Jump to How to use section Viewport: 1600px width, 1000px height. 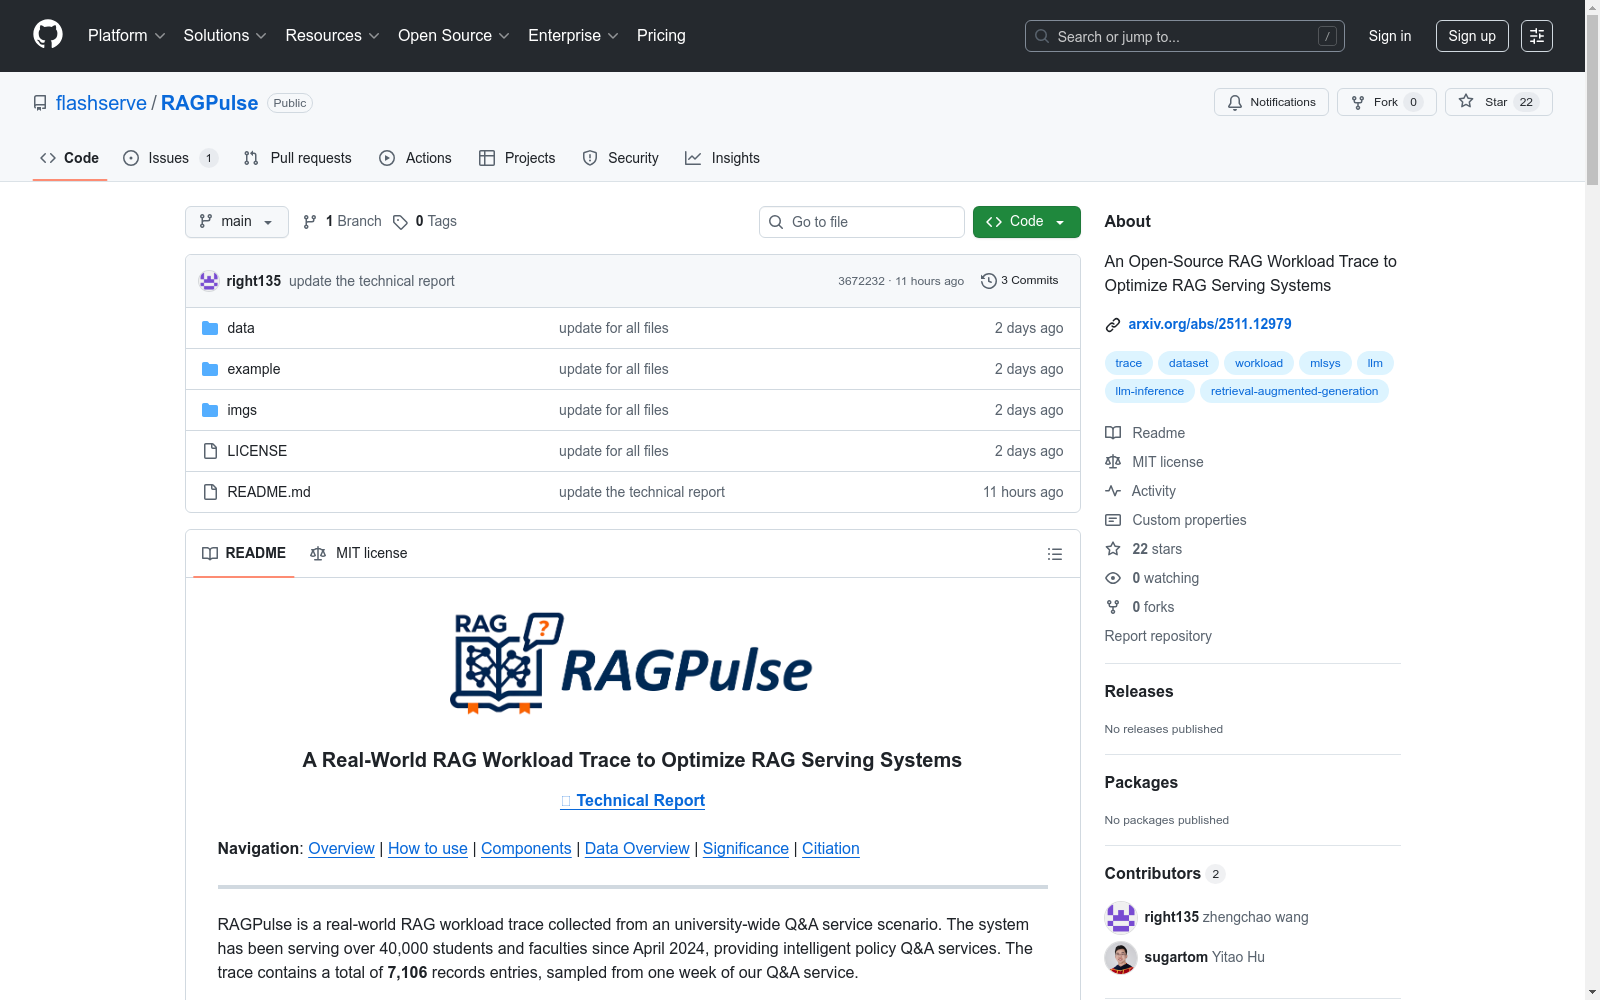tap(428, 848)
